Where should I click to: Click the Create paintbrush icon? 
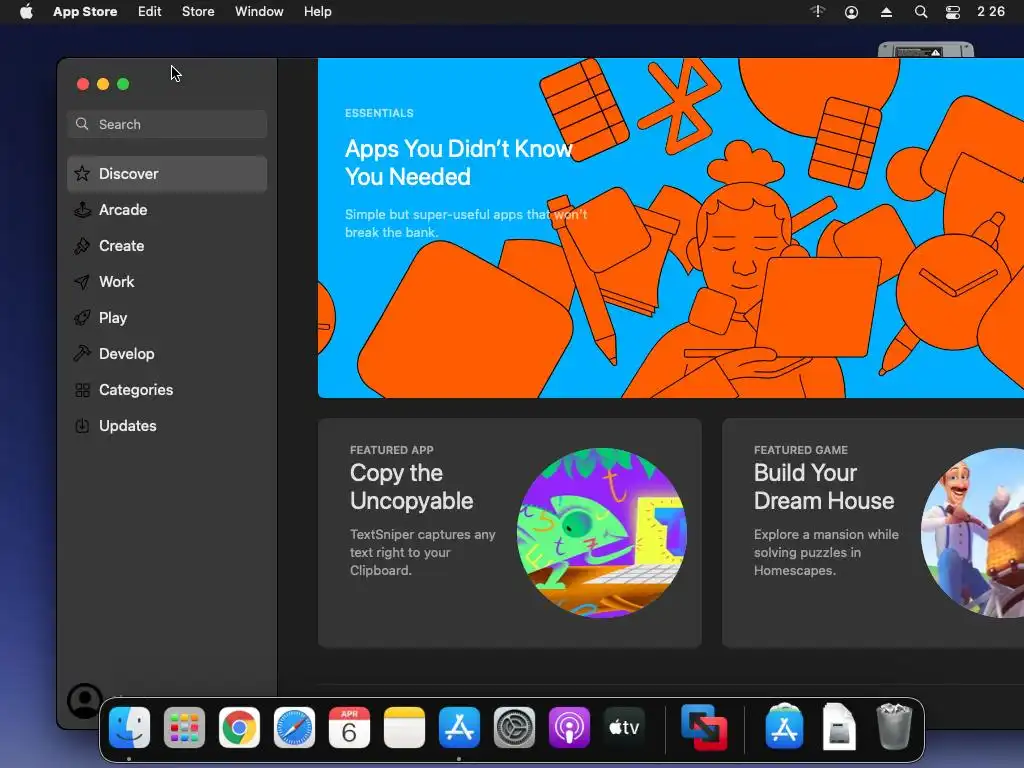[82, 246]
